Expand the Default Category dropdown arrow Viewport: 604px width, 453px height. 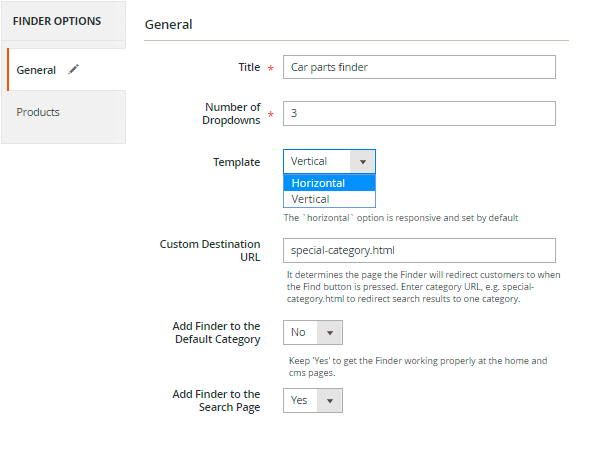point(330,332)
